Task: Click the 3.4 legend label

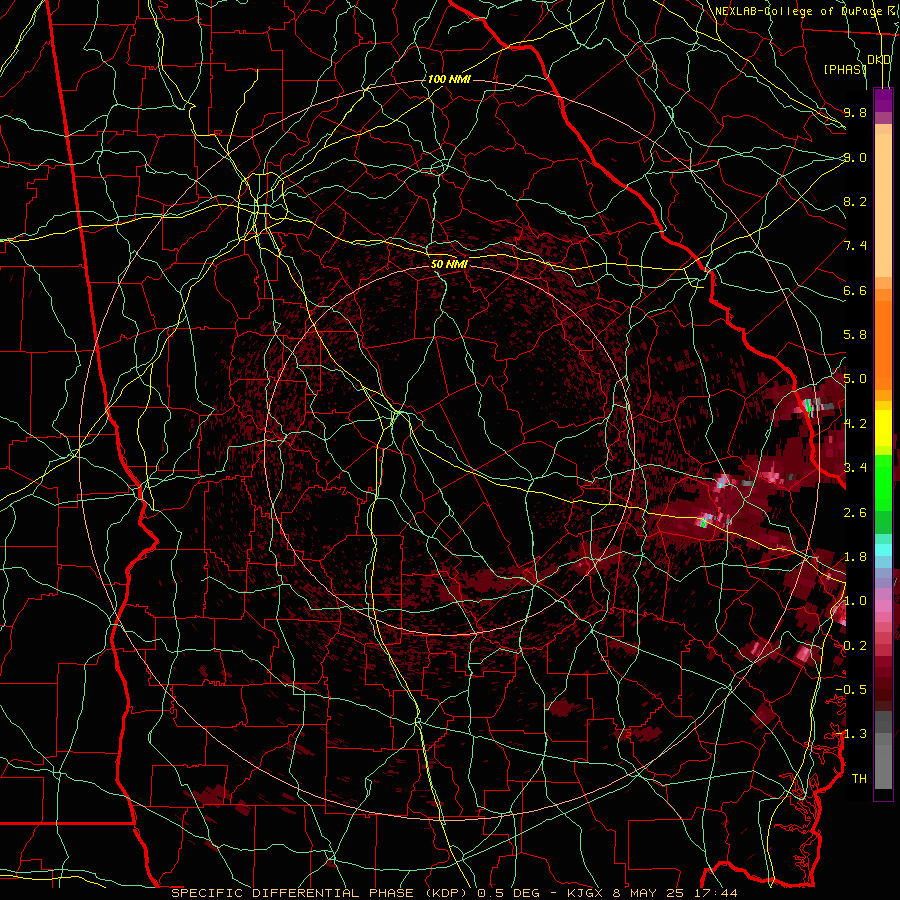Action: [x=855, y=468]
